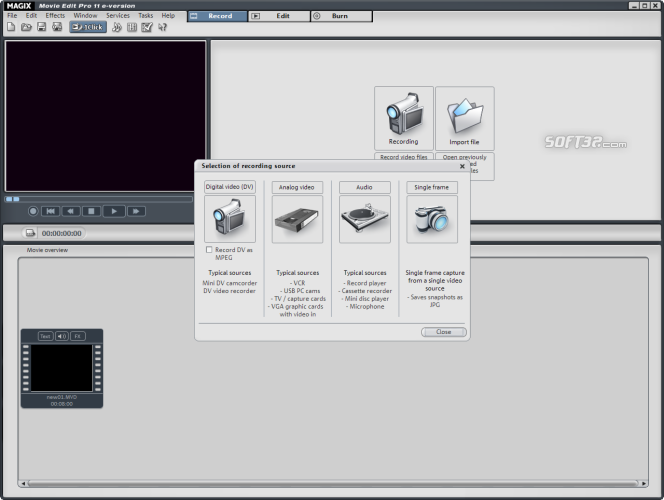Select the Analog video label button
Screen dimensions: 664x500
[297, 187]
